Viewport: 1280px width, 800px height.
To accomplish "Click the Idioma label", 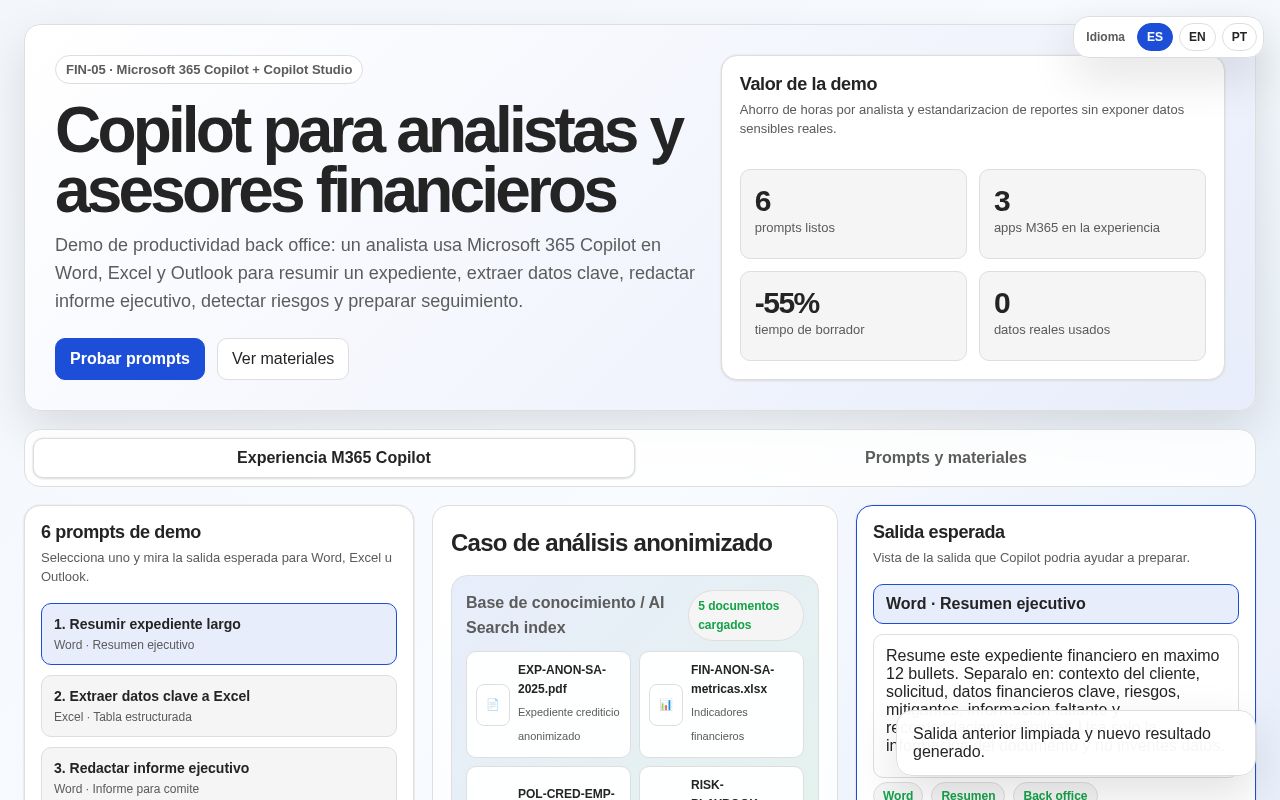I will [x=1105, y=37].
